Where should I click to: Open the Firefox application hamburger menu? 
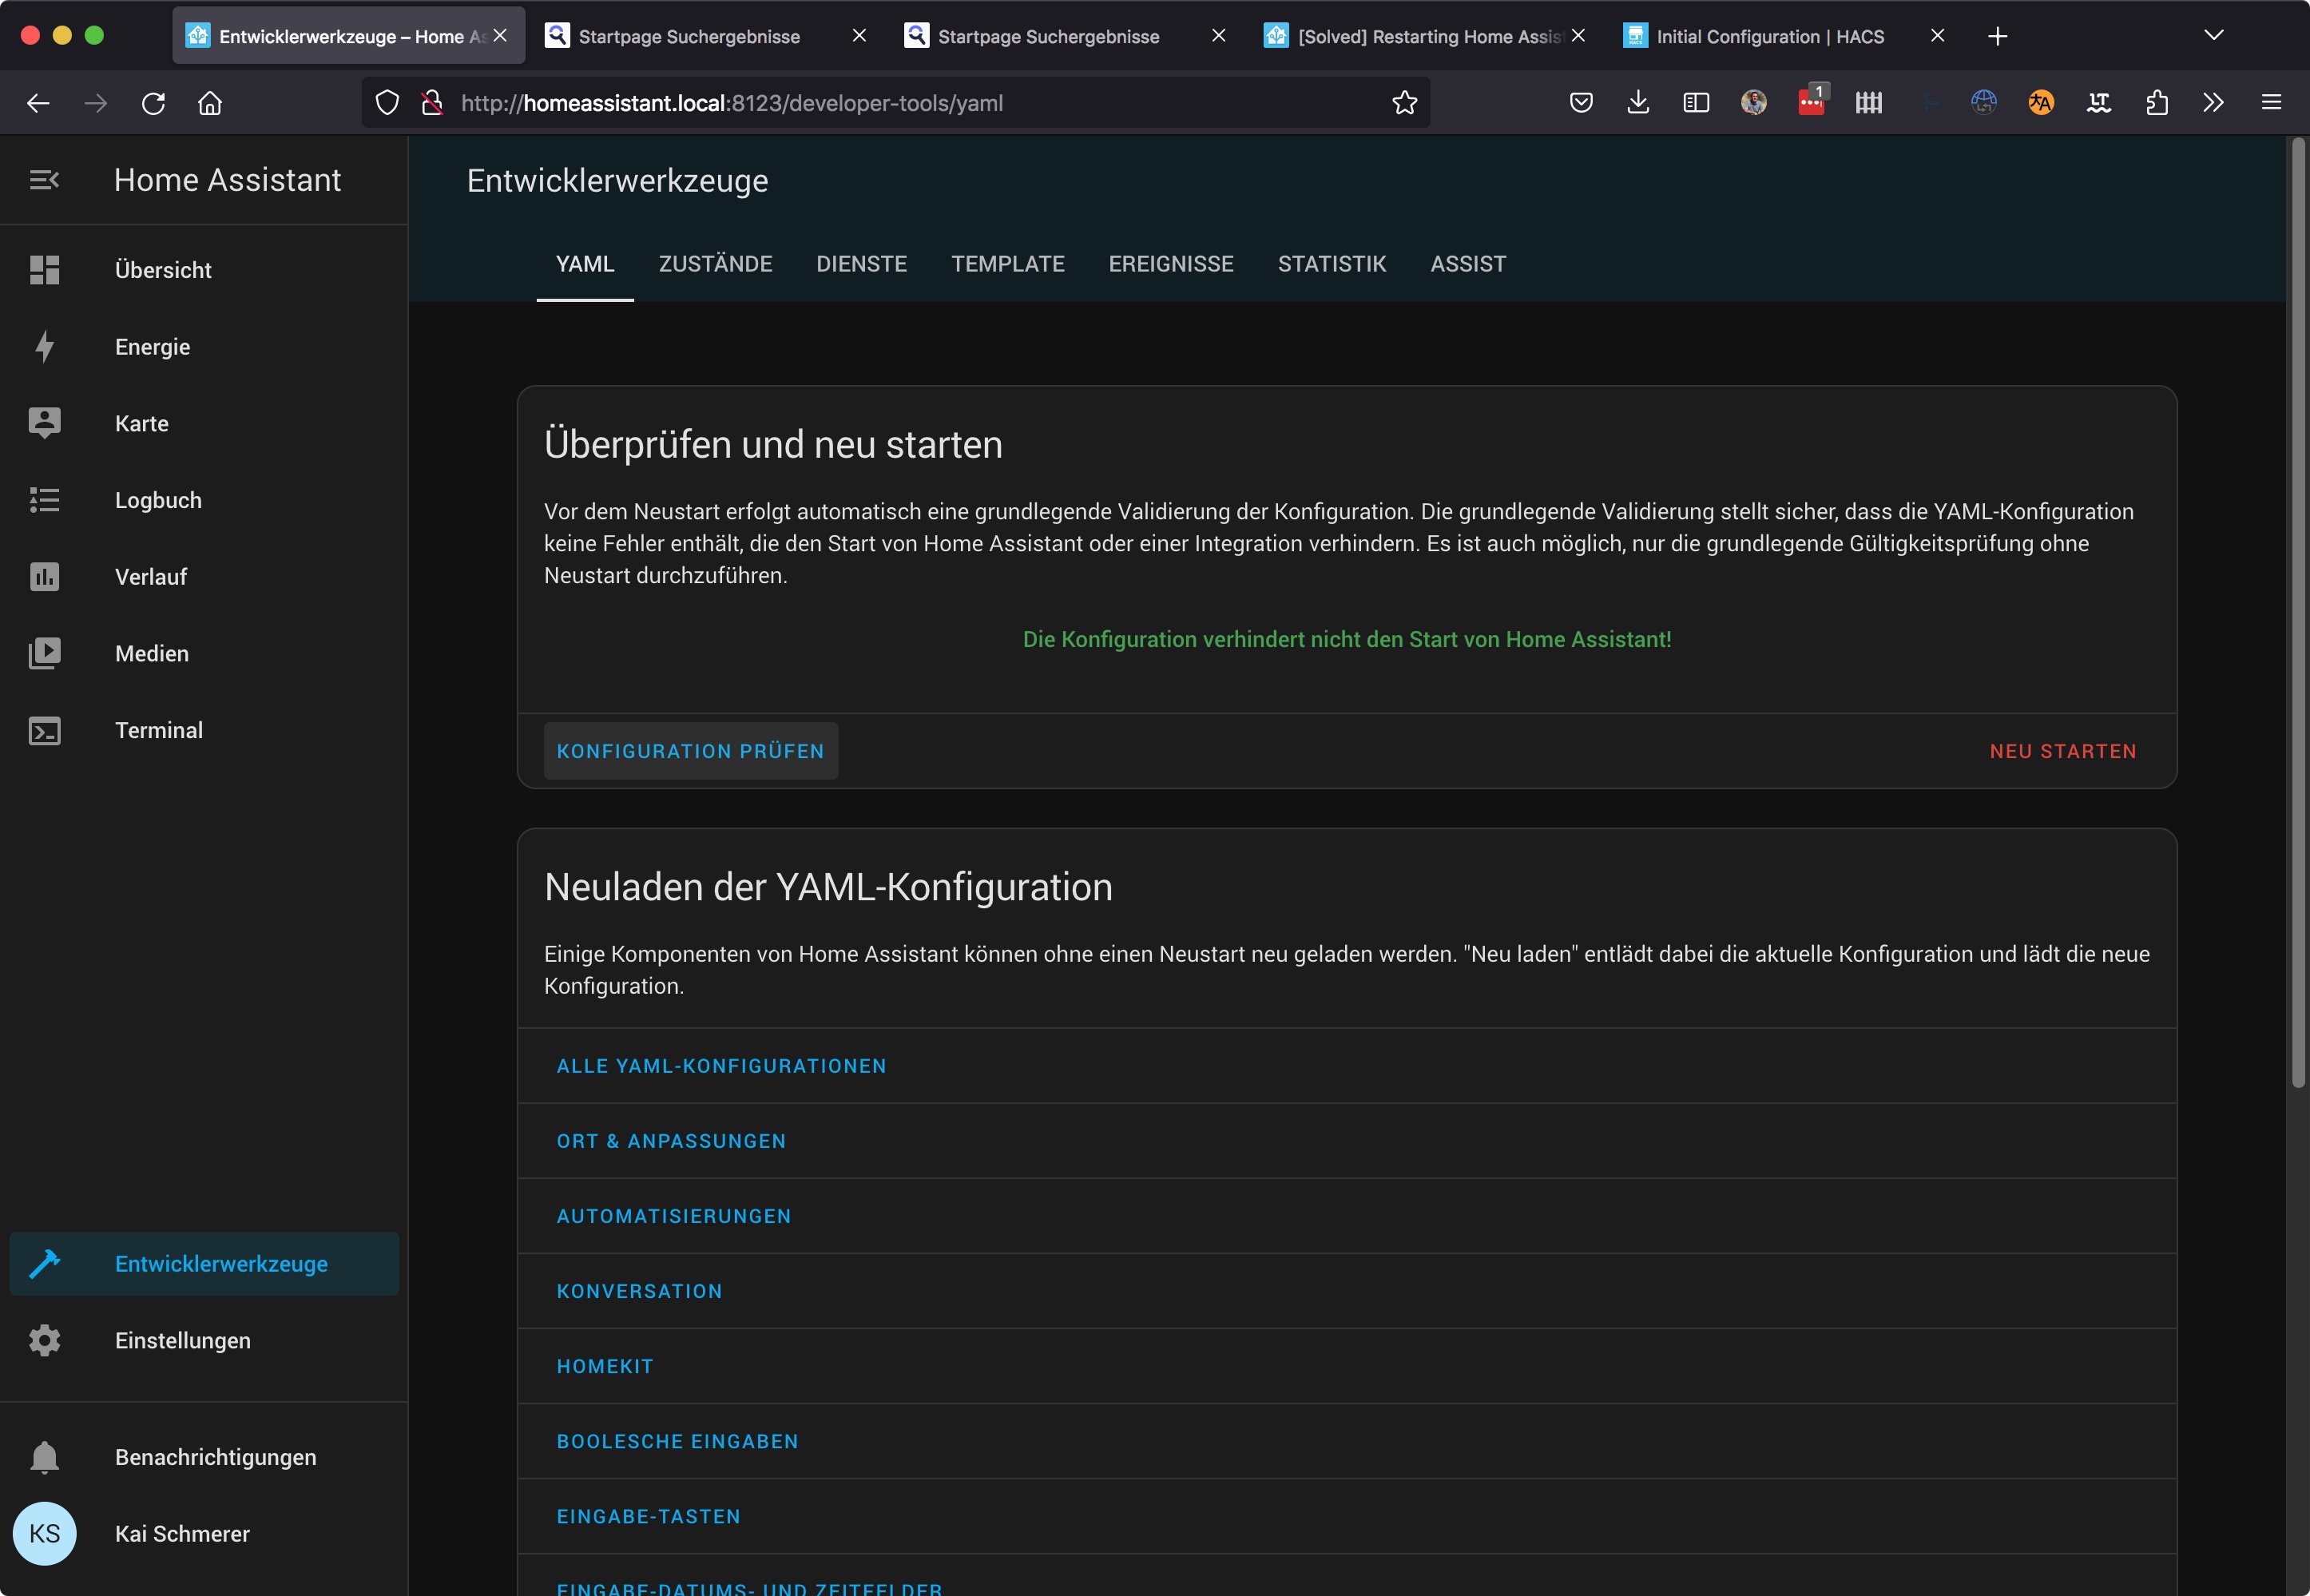tap(2271, 103)
